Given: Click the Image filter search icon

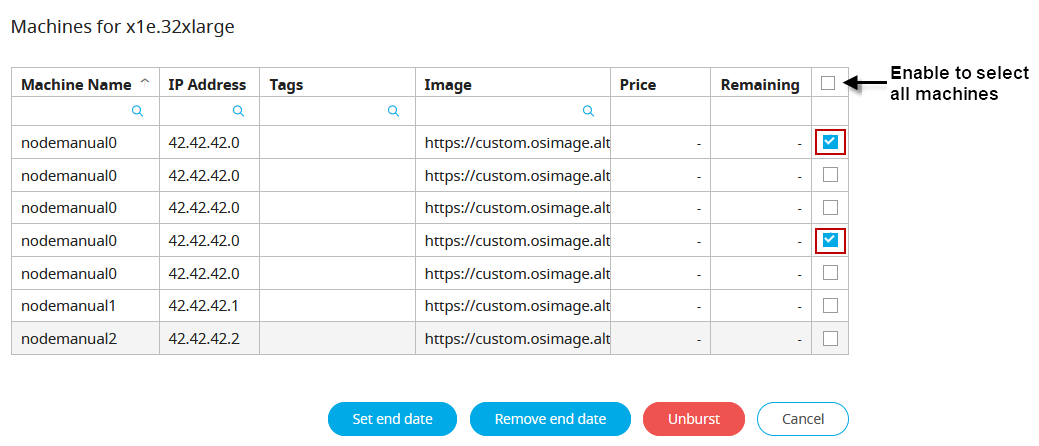Looking at the screenshot, I should pos(588,111).
